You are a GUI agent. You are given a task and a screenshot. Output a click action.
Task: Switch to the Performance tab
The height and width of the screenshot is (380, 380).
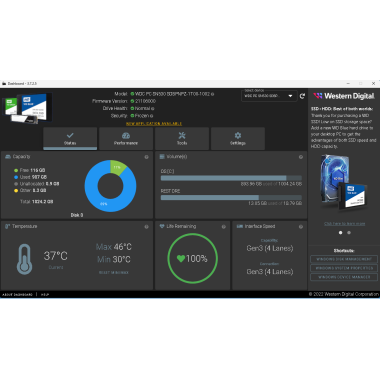tap(126, 138)
